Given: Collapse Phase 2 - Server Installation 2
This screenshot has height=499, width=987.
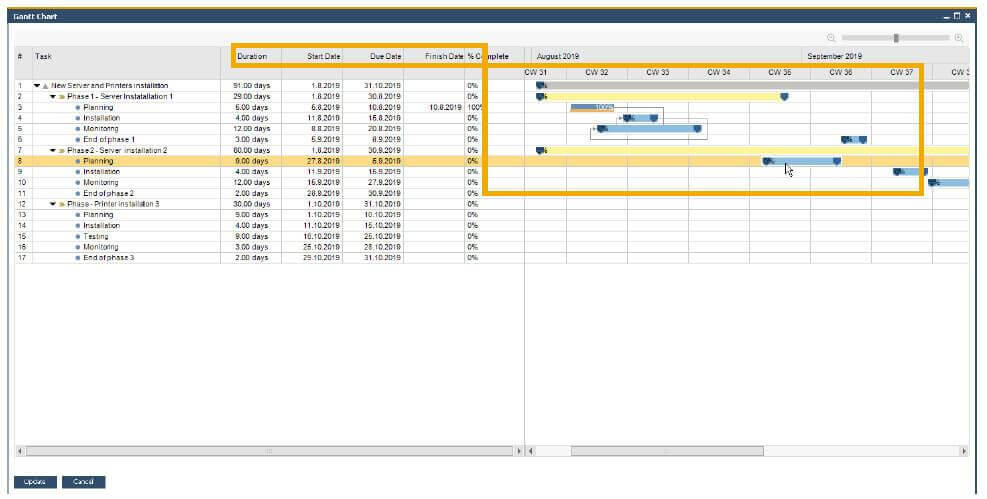Looking at the screenshot, I should 53,150.
